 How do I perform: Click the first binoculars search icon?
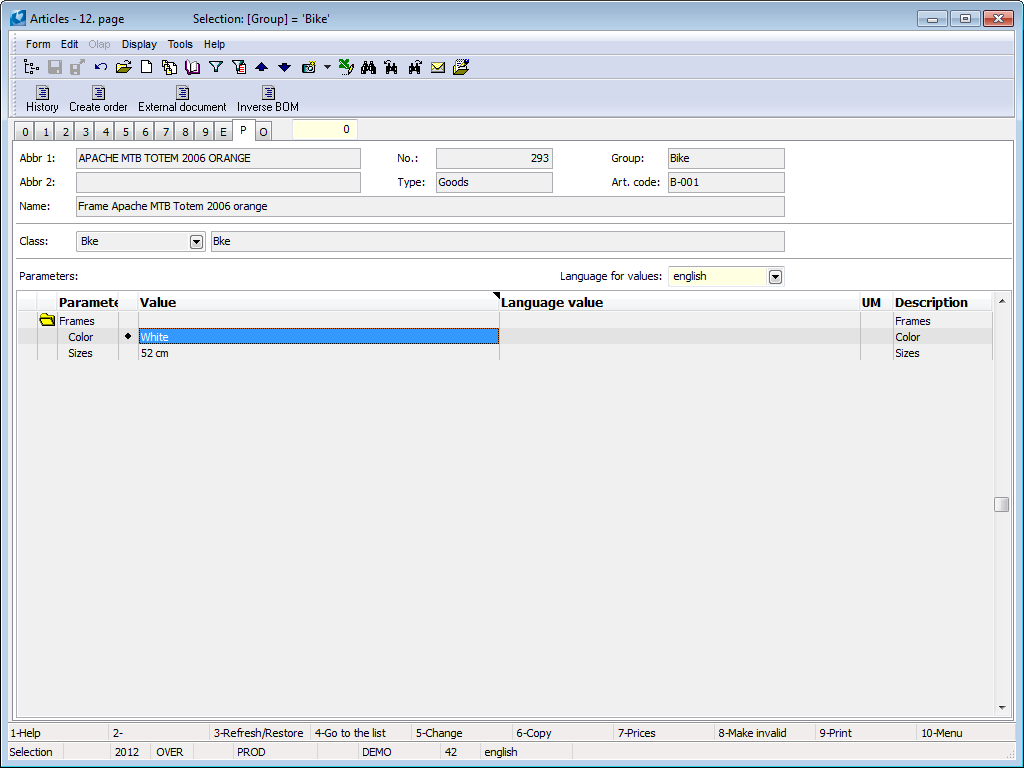click(x=368, y=67)
